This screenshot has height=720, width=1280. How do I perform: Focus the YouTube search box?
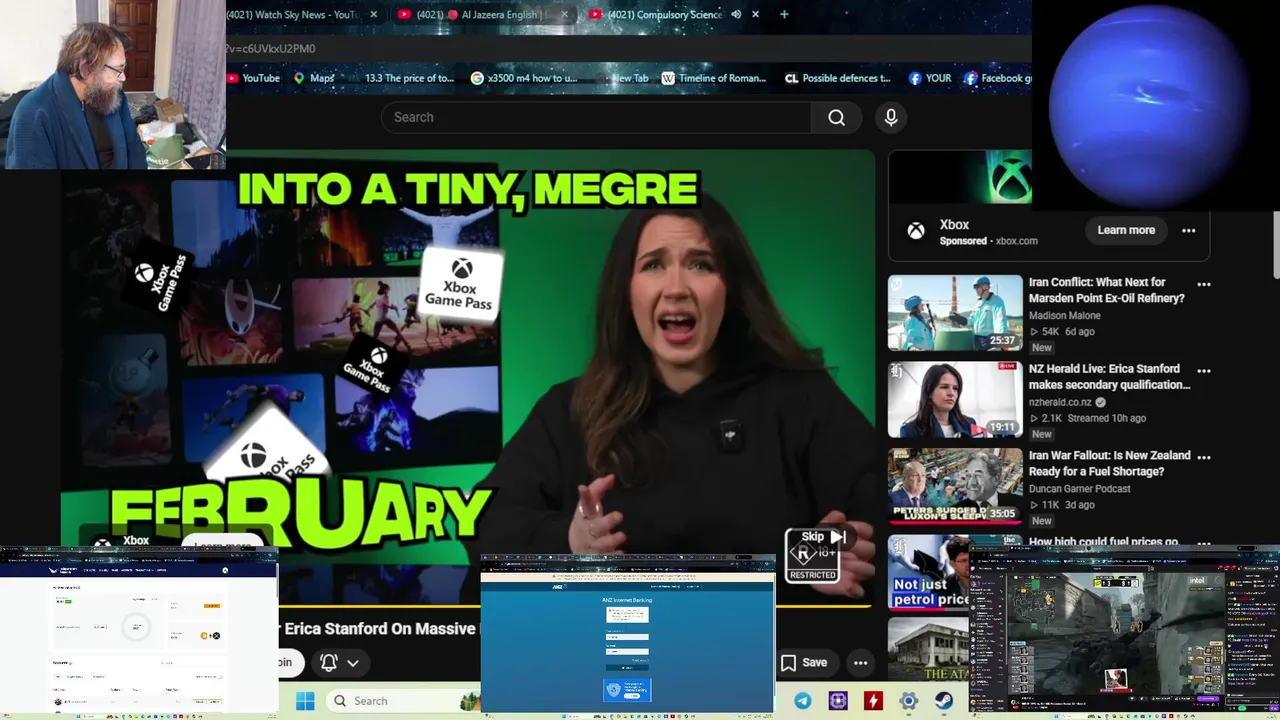[x=596, y=117]
